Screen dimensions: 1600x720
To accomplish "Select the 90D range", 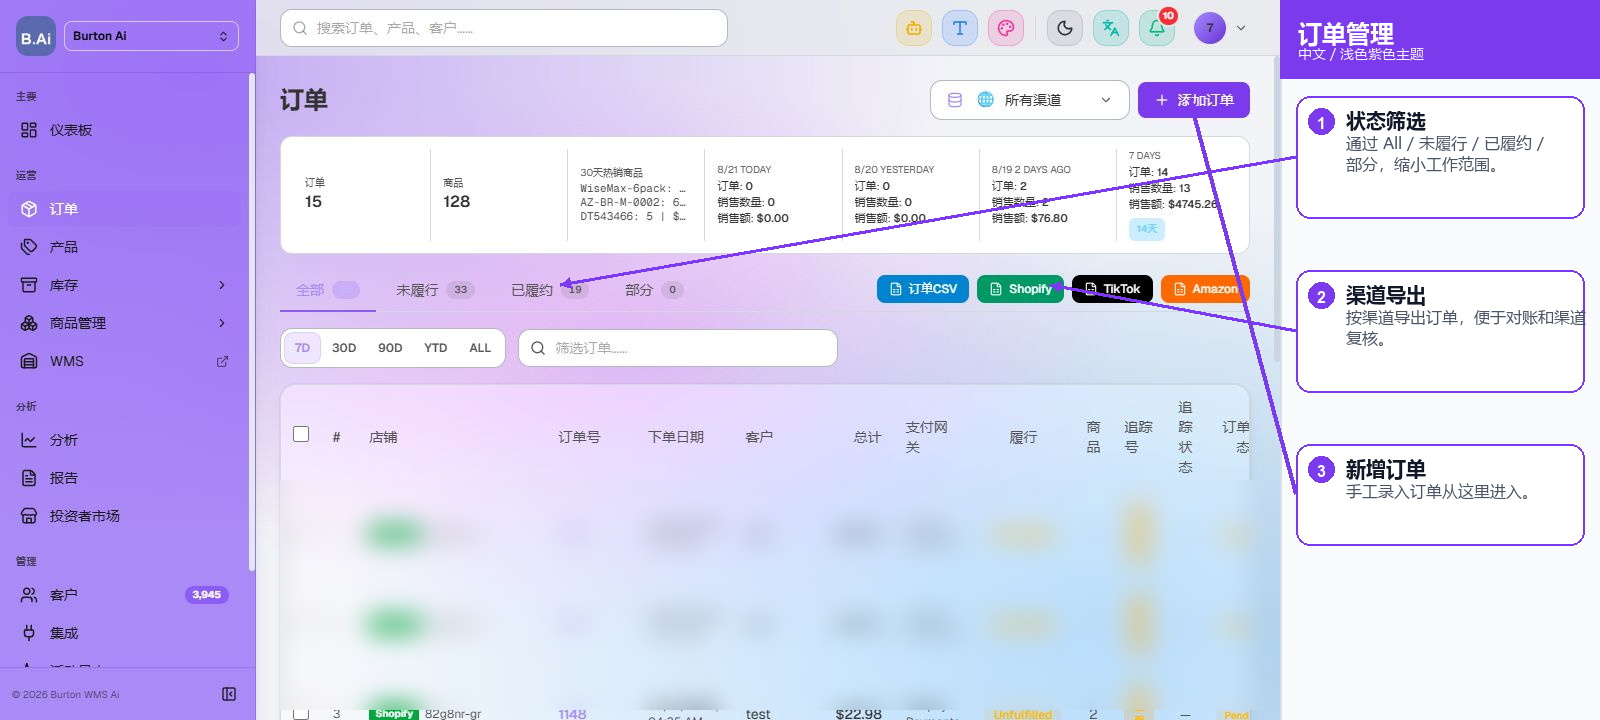I will (x=390, y=348).
